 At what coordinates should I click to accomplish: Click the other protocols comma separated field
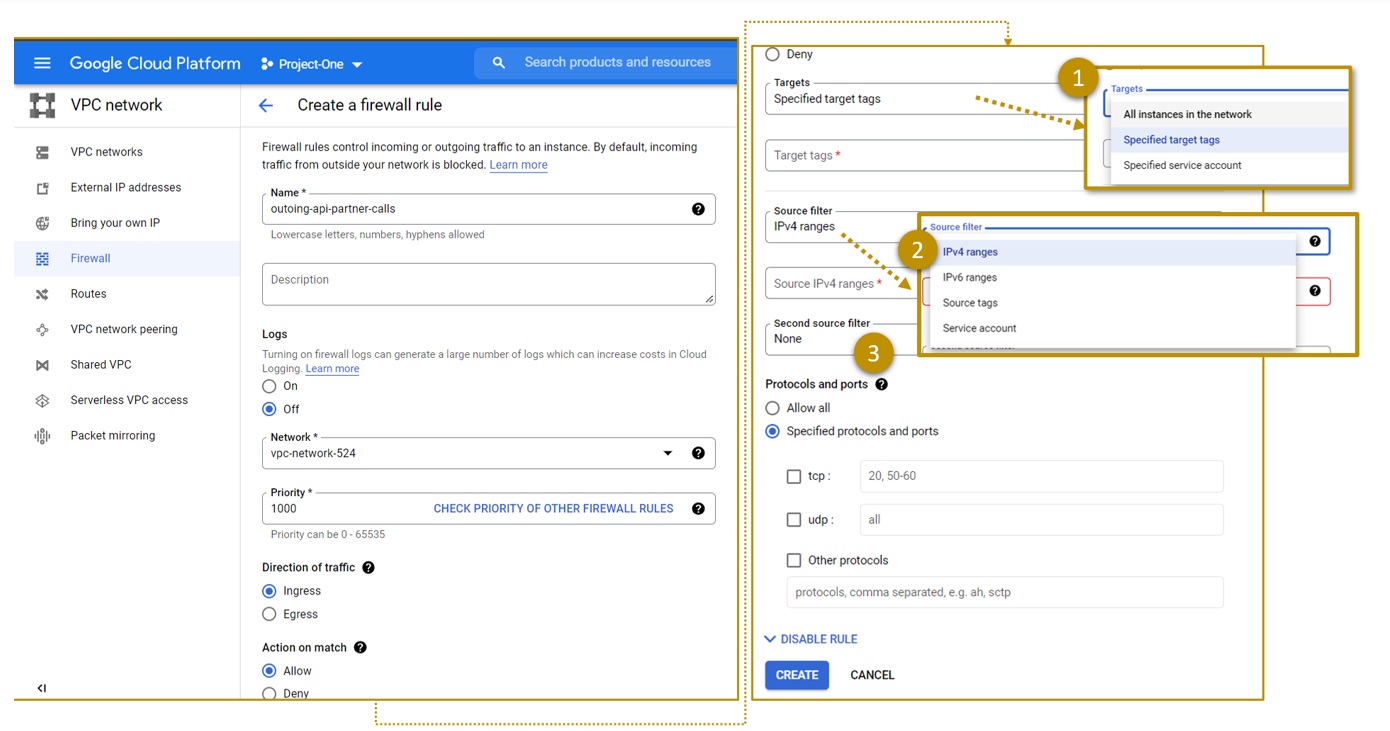pyautogui.click(x=1005, y=592)
